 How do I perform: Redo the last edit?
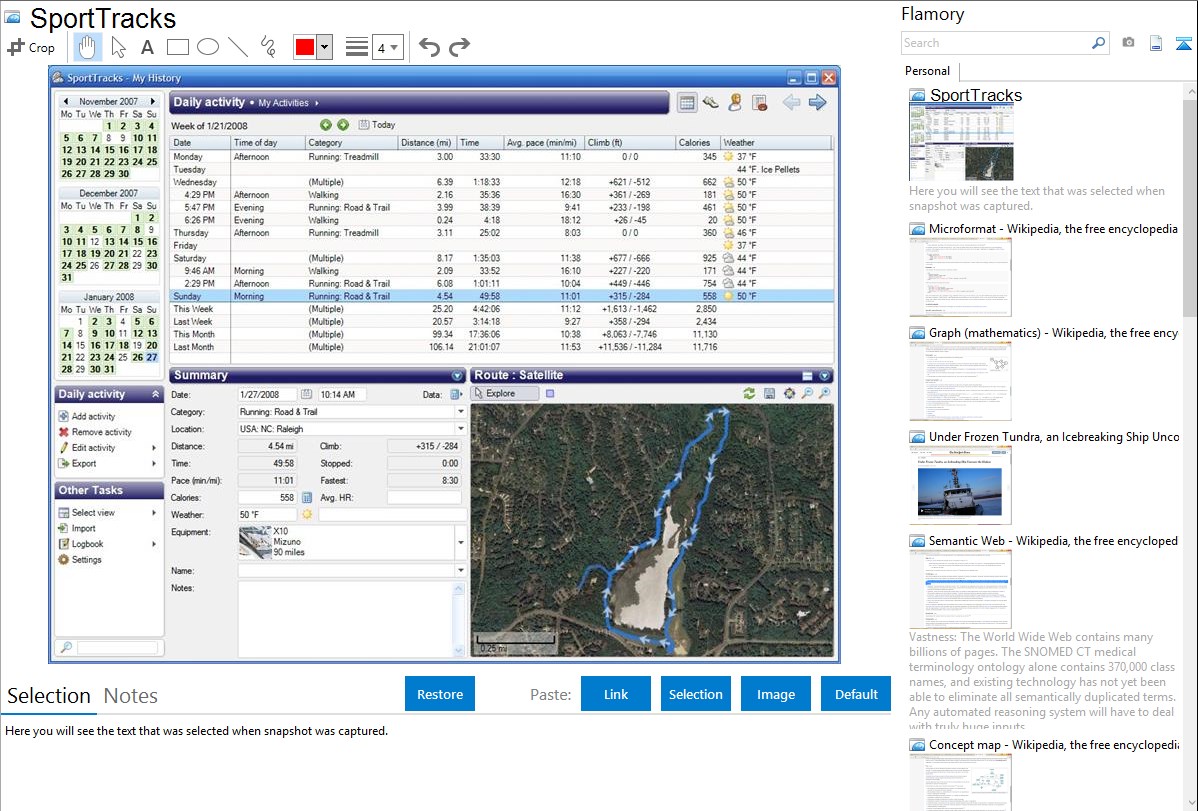(x=459, y=47)
